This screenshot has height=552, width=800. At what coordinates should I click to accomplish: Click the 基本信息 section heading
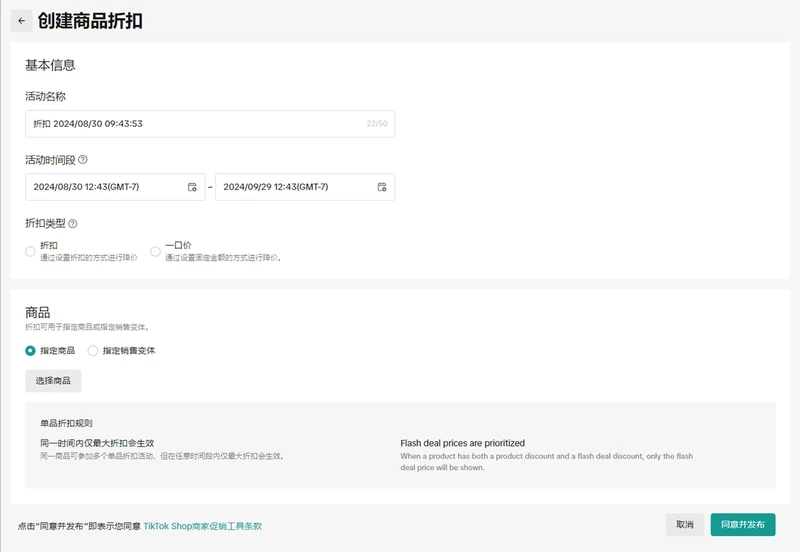click(x=50, y=65)
